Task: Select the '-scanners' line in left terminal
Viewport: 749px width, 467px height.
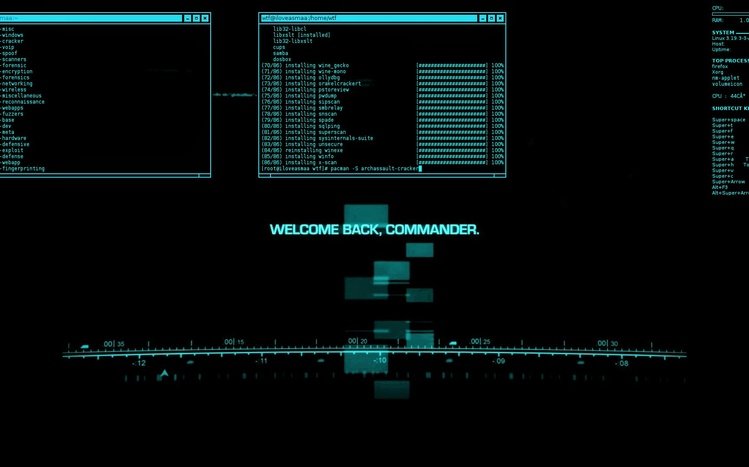Action: 13,59
